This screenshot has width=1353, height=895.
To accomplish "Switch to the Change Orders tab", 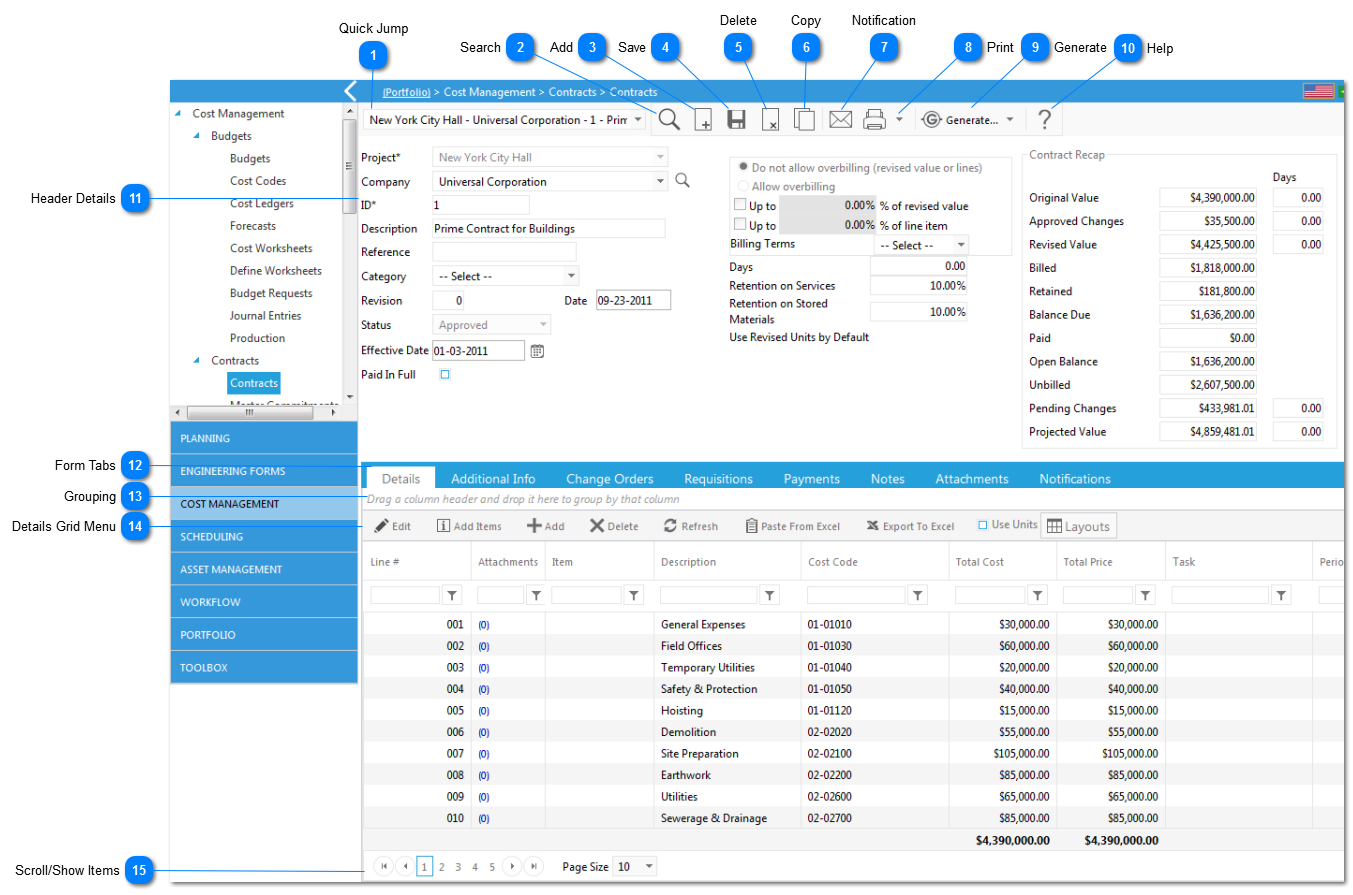I will [610, 479].
